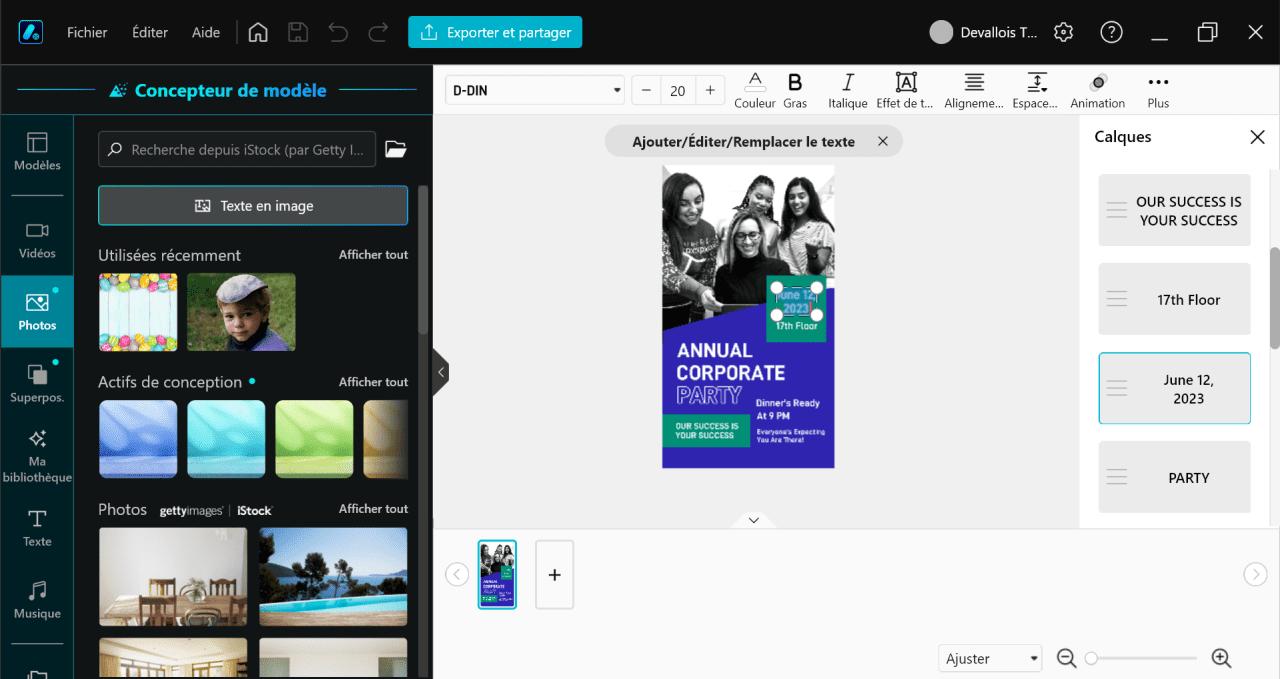Open the Modèles sidebar panel
Viewport: 1280px width, 679px height.
(37, 152)
